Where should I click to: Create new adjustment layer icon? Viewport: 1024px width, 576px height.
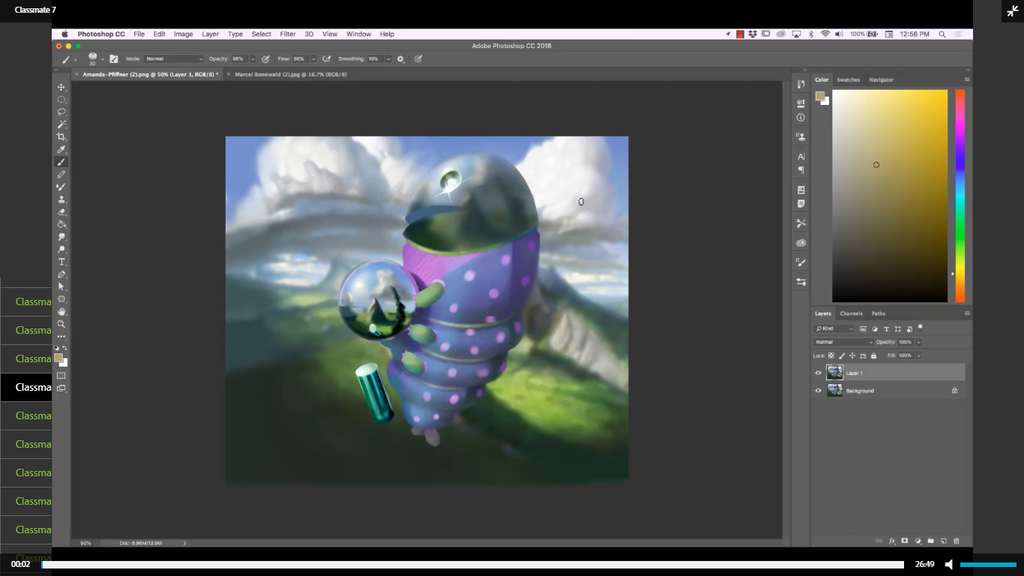click(918, 541)
